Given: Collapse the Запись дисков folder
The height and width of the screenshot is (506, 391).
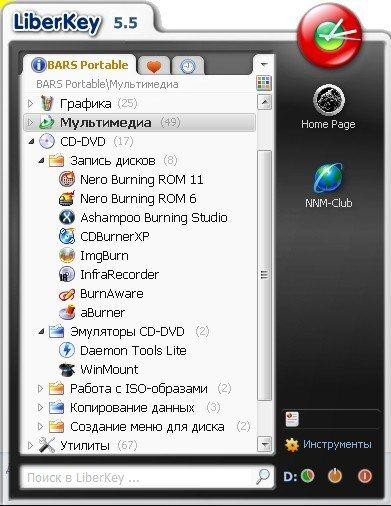Looking at the screenshot, I should (x=41, y=161).
